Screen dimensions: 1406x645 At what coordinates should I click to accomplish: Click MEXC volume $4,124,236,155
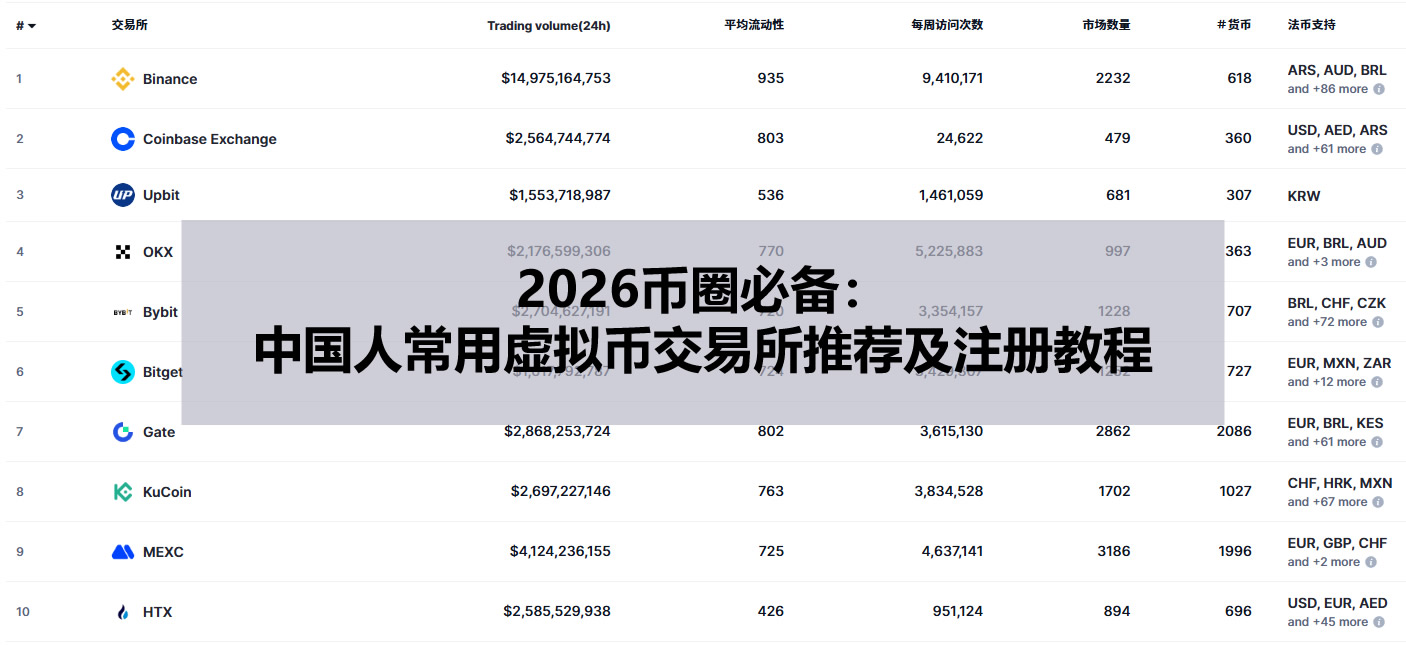560,551
